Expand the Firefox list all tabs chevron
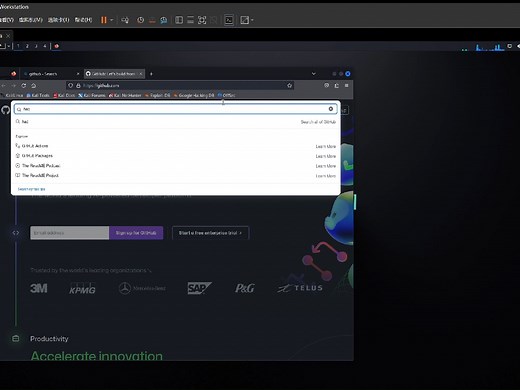The width and height of the screenshot is (520, 390). point(313,74)
